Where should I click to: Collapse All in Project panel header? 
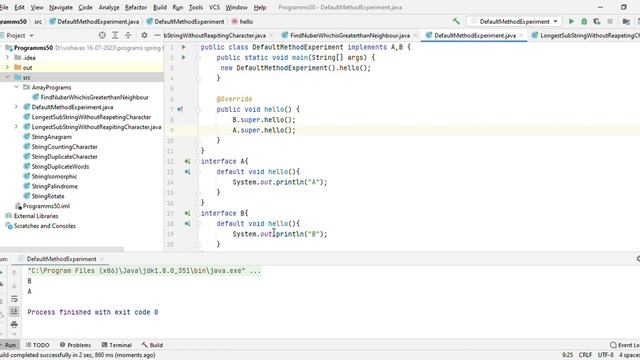click(128, 36)
